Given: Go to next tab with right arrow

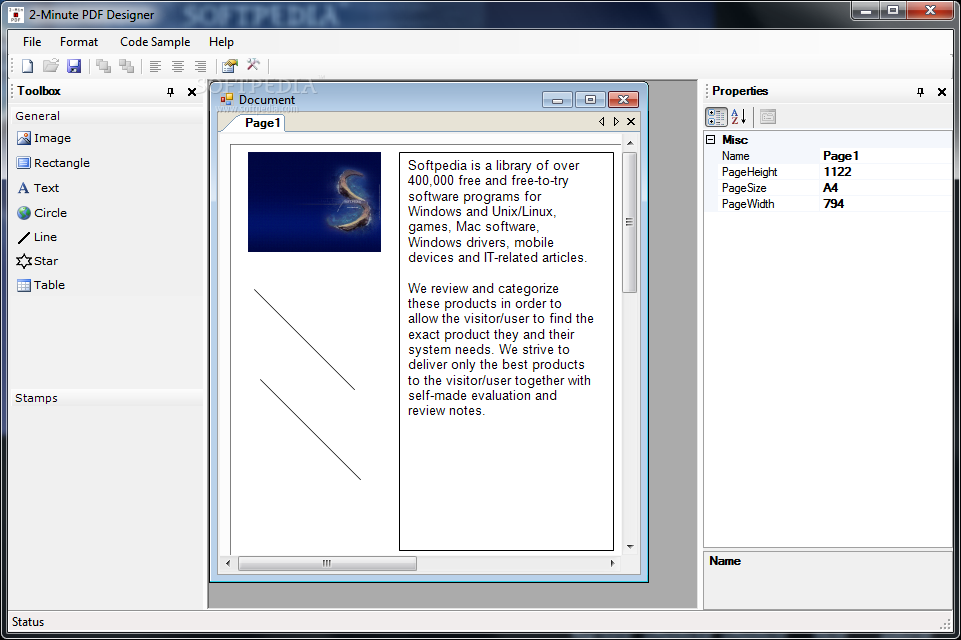Looking at the screenshot, I should click(616, 122).
